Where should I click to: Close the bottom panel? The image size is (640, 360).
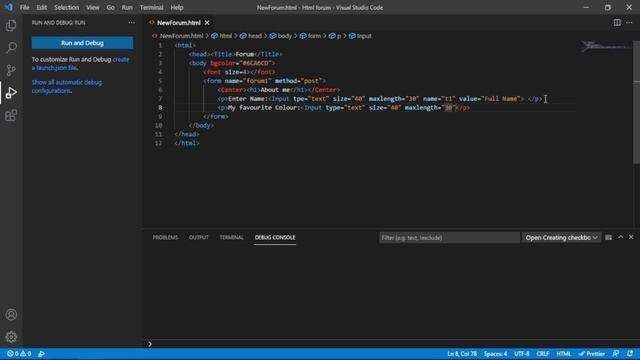coord(631,237)
